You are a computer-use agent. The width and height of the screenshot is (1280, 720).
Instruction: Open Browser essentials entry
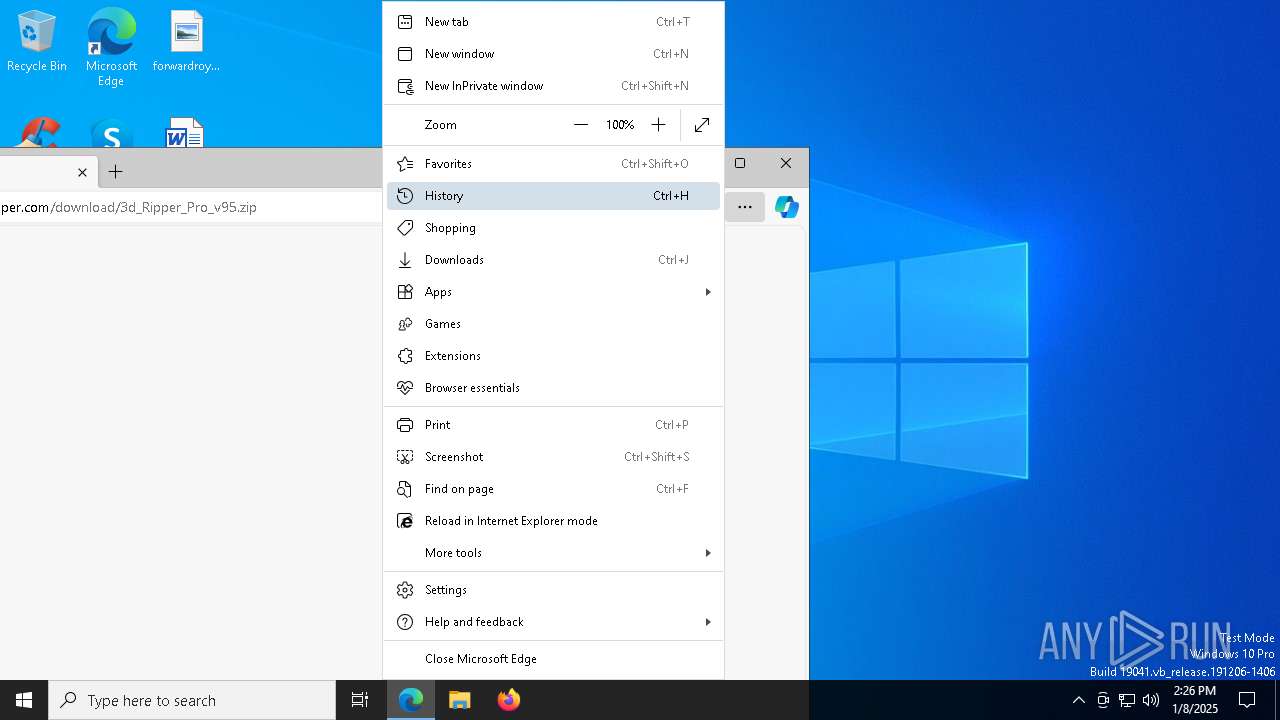pos(553,388)
